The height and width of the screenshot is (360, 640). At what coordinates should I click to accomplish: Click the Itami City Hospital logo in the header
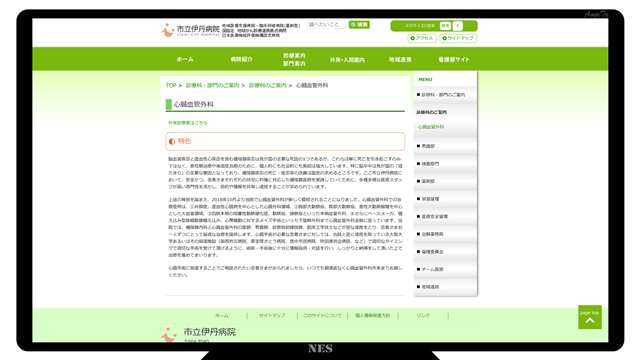click(190, 30)
